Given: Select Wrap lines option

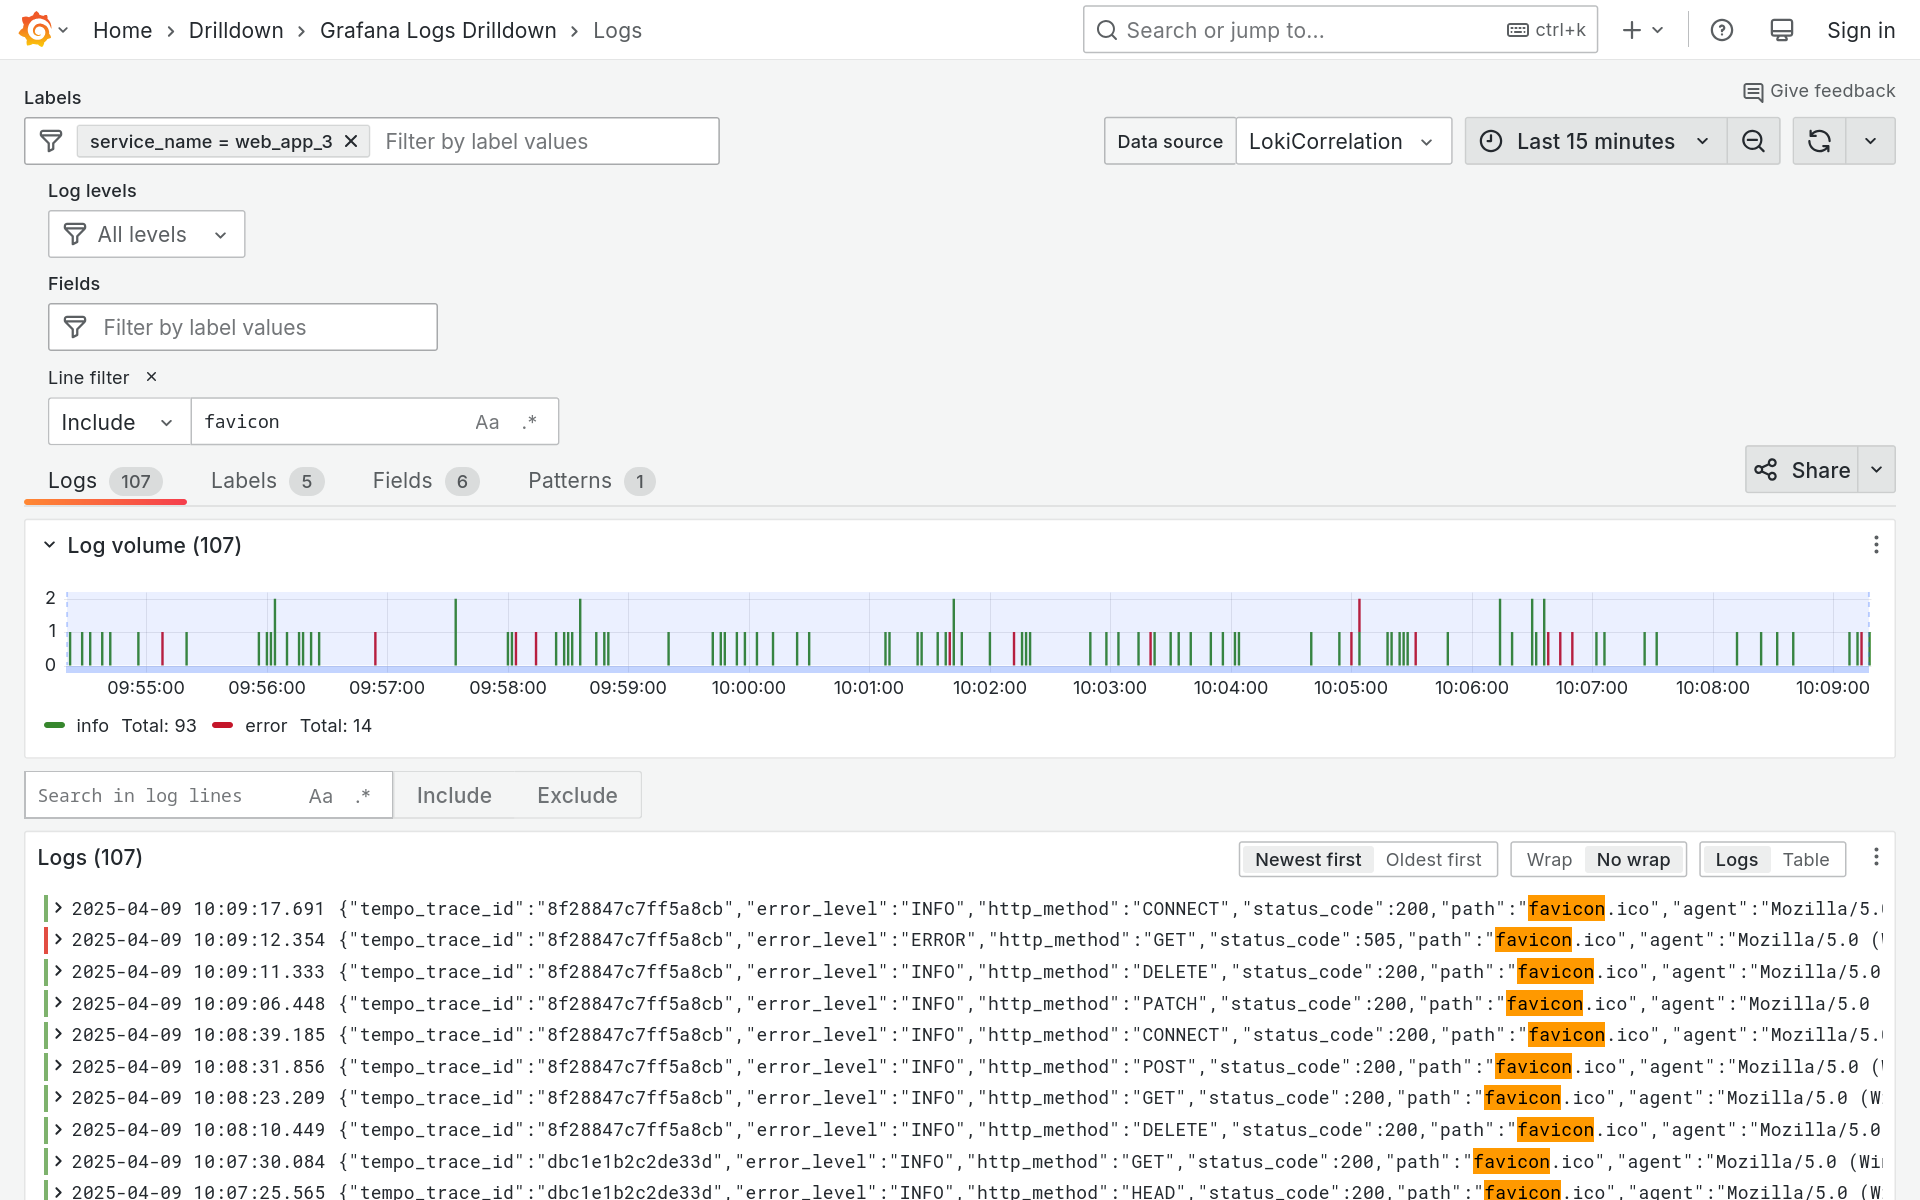Looking at the screenshot, I should tap(1549, 860).
